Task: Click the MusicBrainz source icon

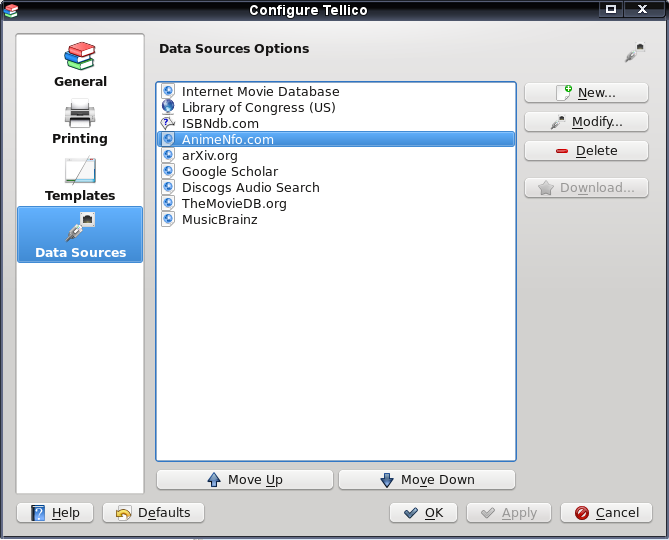Action: 168,219
